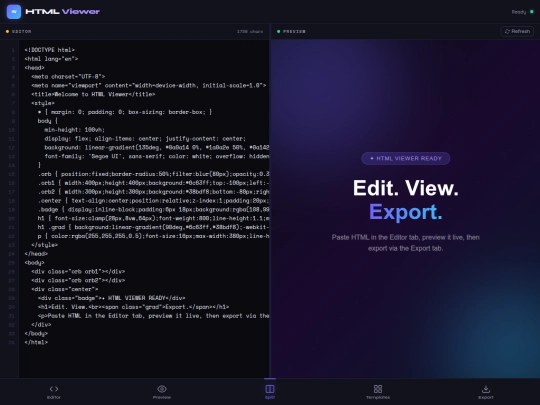Click the opening <body> tag line
Screen dimensions: 540x405
[x=34, y=263]
